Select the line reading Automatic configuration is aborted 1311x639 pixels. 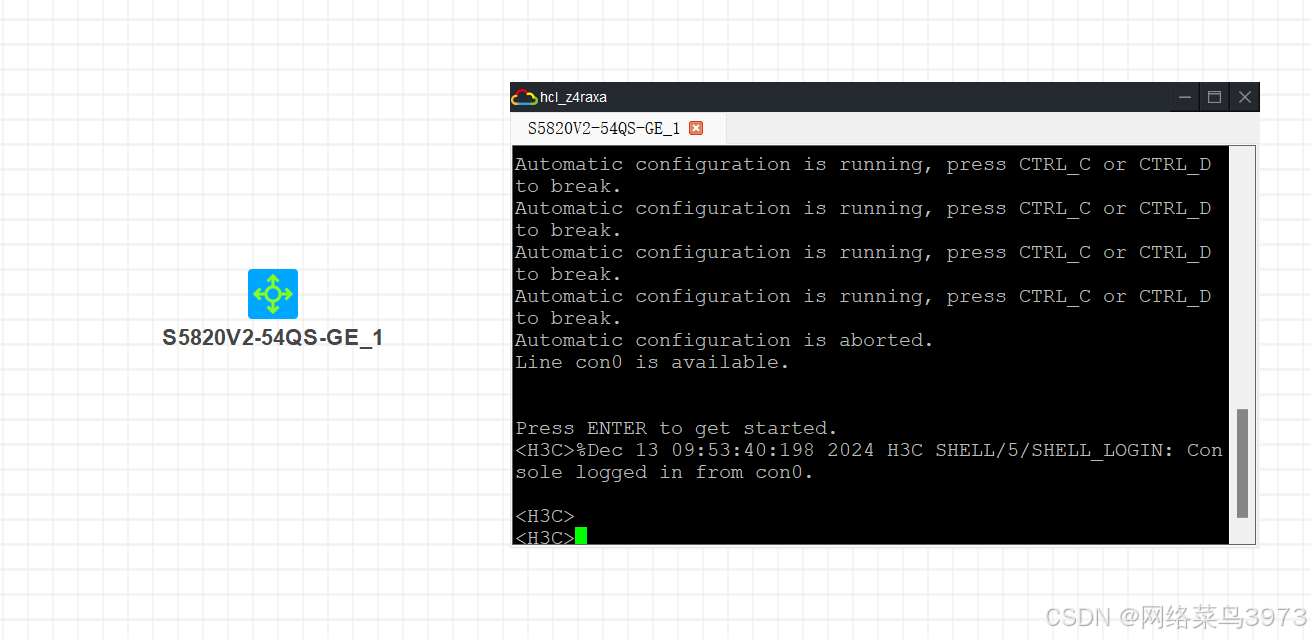pos(722,340)
